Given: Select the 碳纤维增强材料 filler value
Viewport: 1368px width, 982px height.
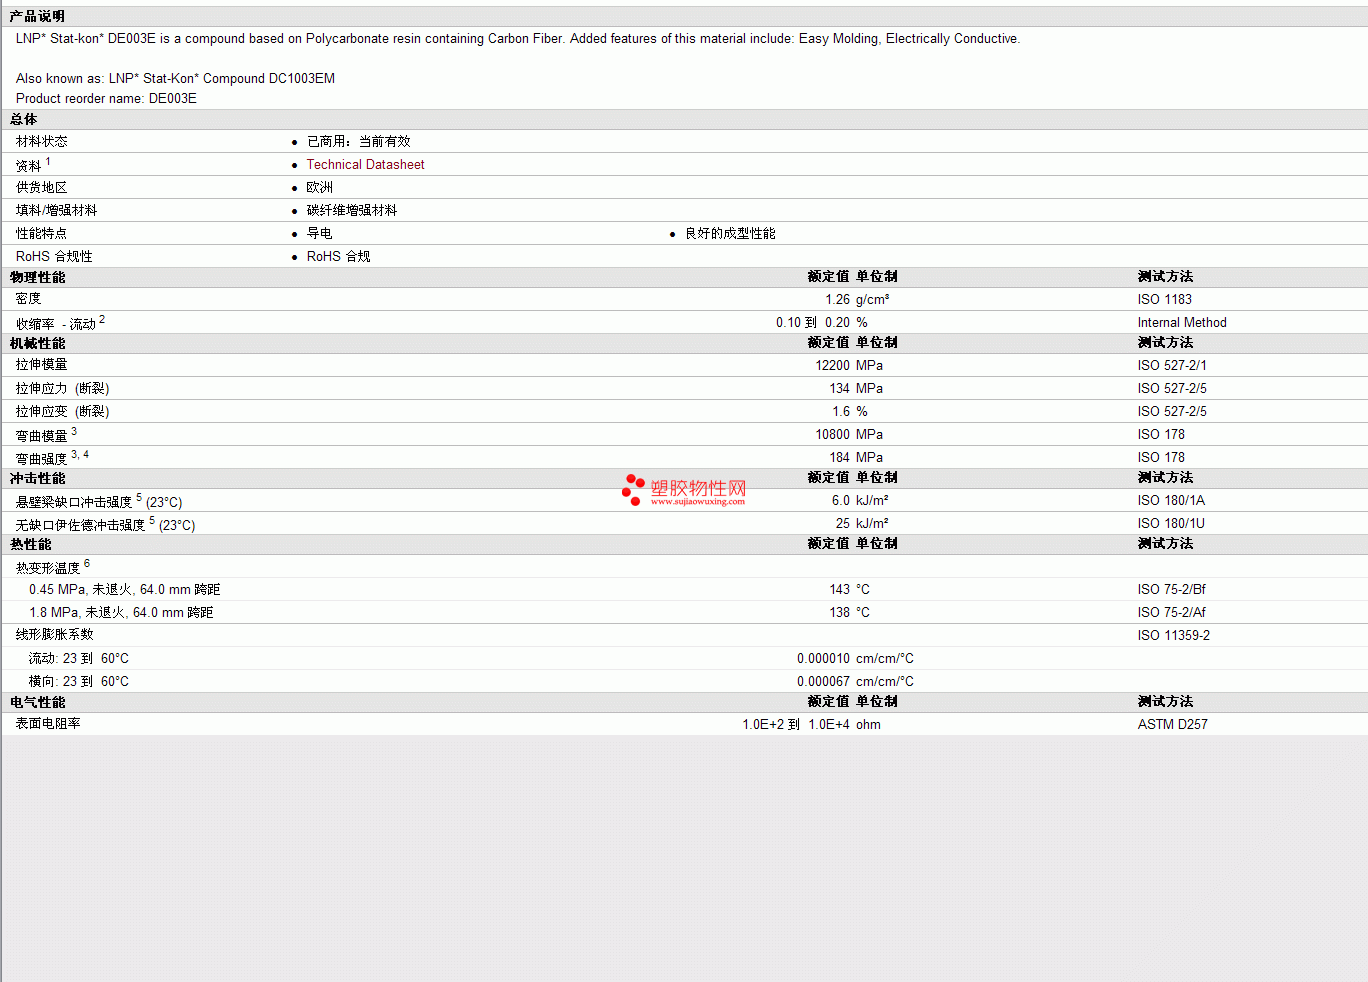Looking at the screenshot, I should tap(352, 211).
